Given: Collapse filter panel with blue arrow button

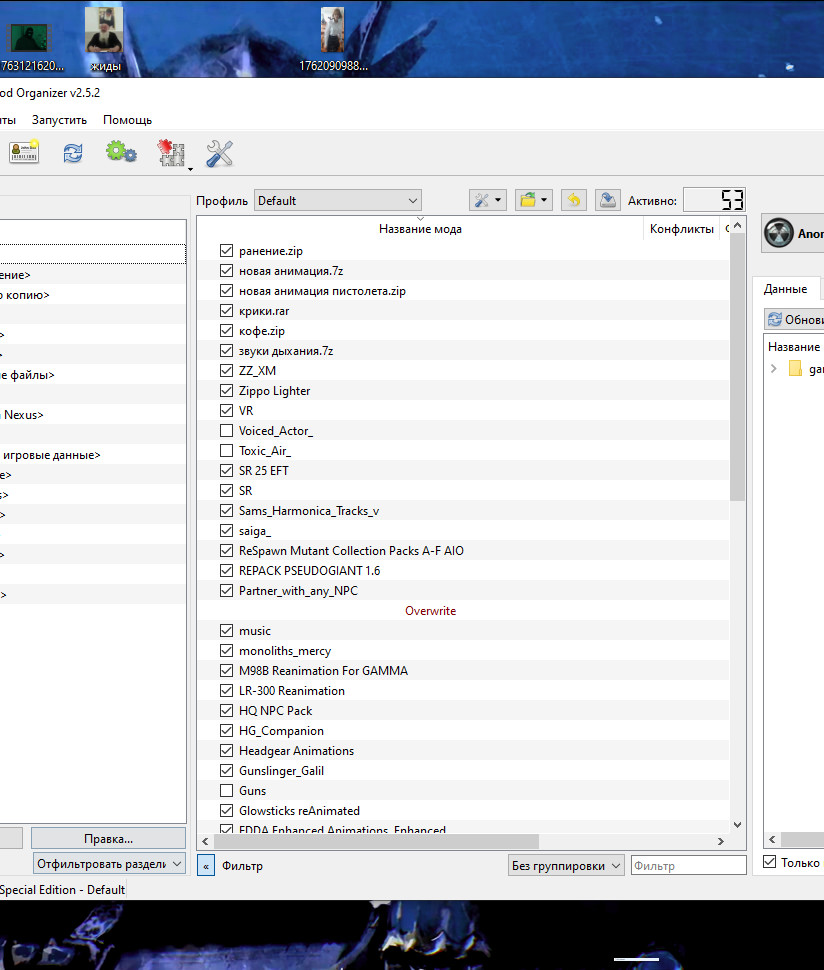Looking at the screenshot, I should [x=206, y=865].
